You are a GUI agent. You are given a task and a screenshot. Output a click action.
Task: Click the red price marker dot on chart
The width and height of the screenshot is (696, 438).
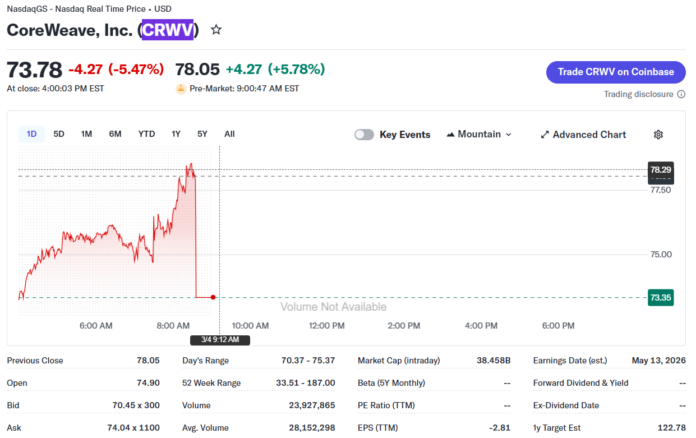[213, 297]
